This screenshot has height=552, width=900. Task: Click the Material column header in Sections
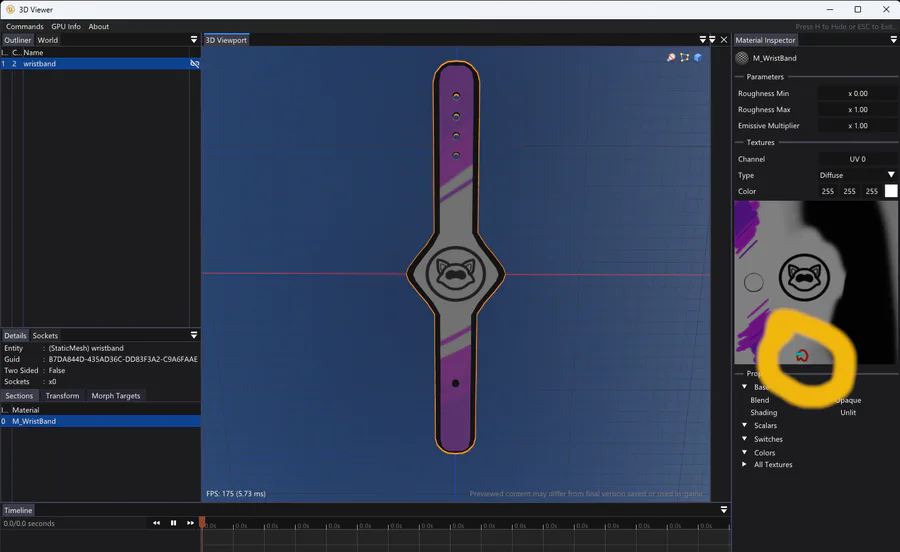point(26,410)
